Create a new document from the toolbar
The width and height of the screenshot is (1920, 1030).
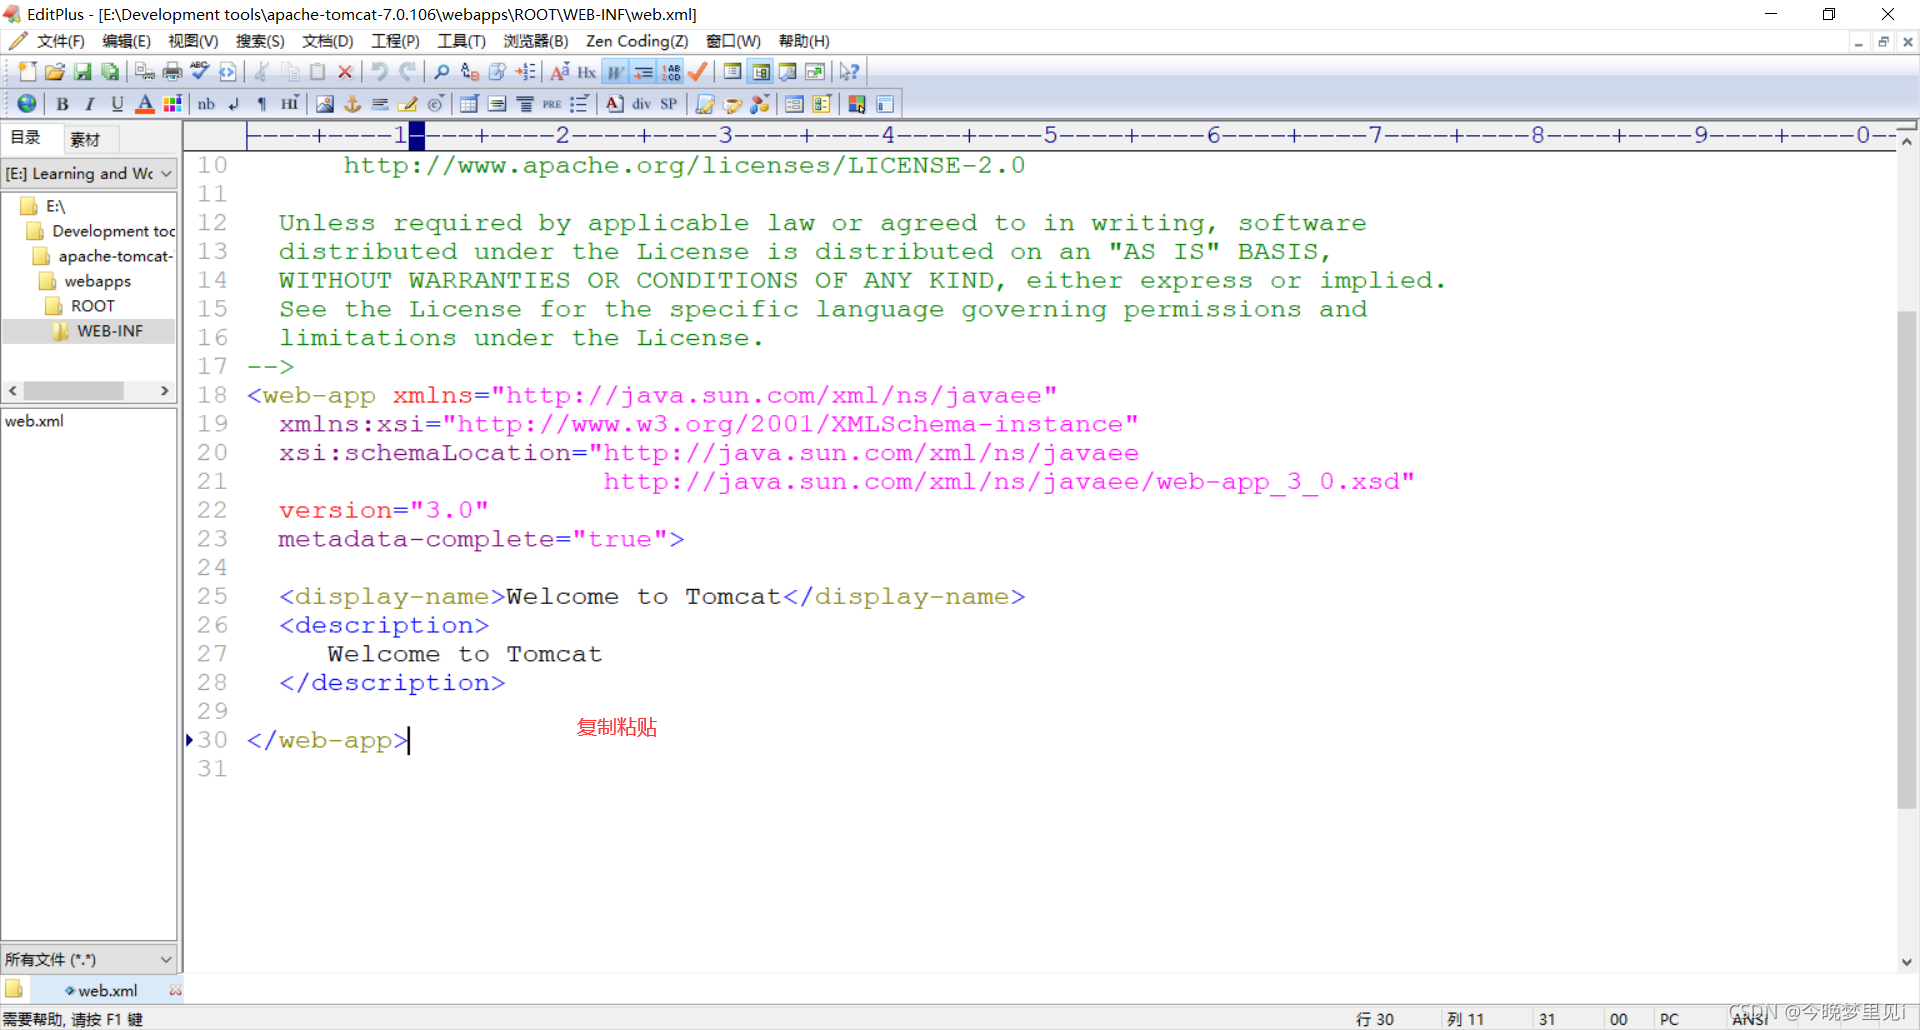pos(27,72)
